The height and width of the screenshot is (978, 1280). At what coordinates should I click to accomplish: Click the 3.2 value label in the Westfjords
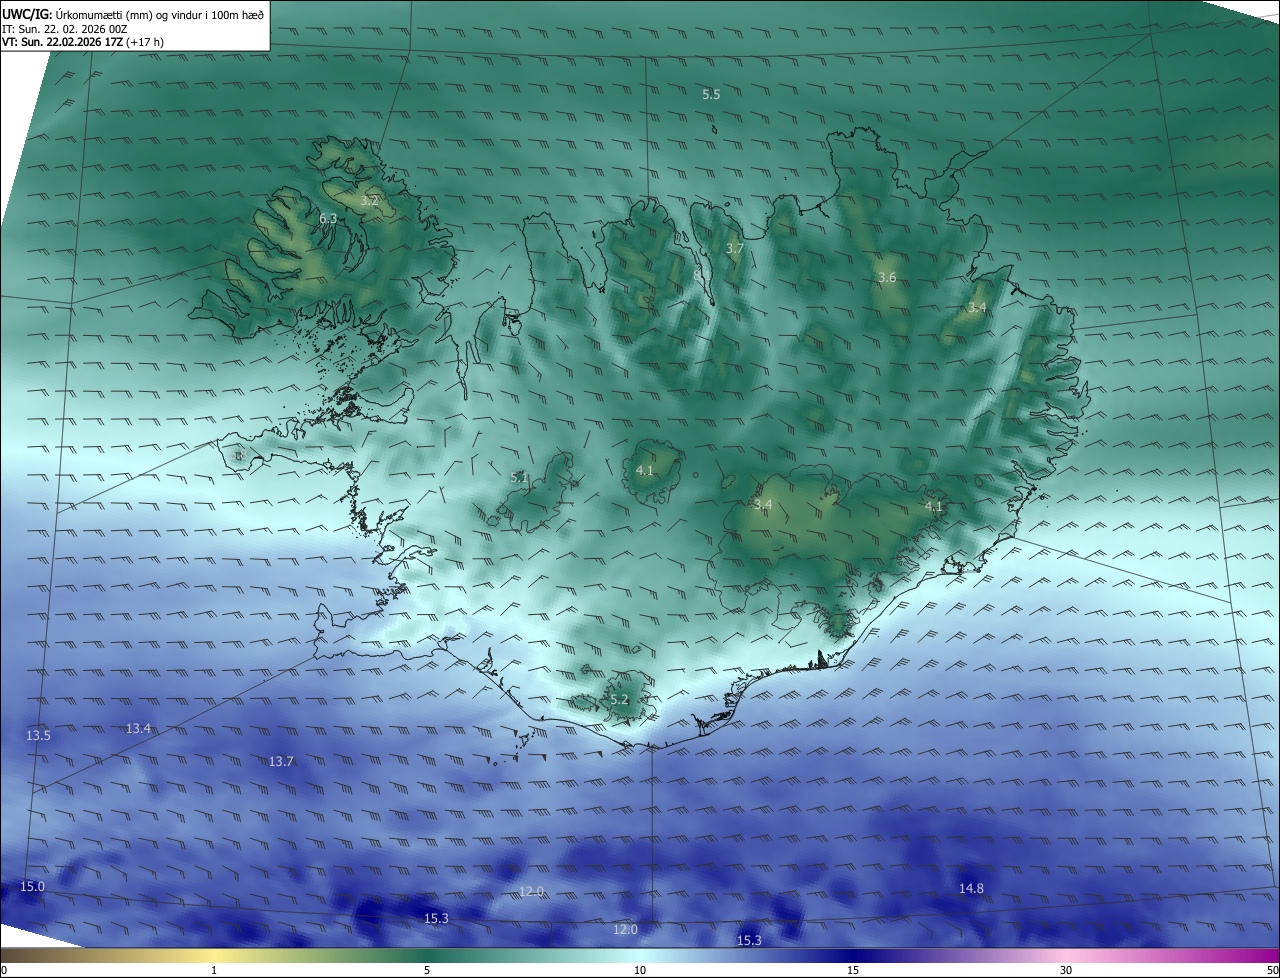369,200
